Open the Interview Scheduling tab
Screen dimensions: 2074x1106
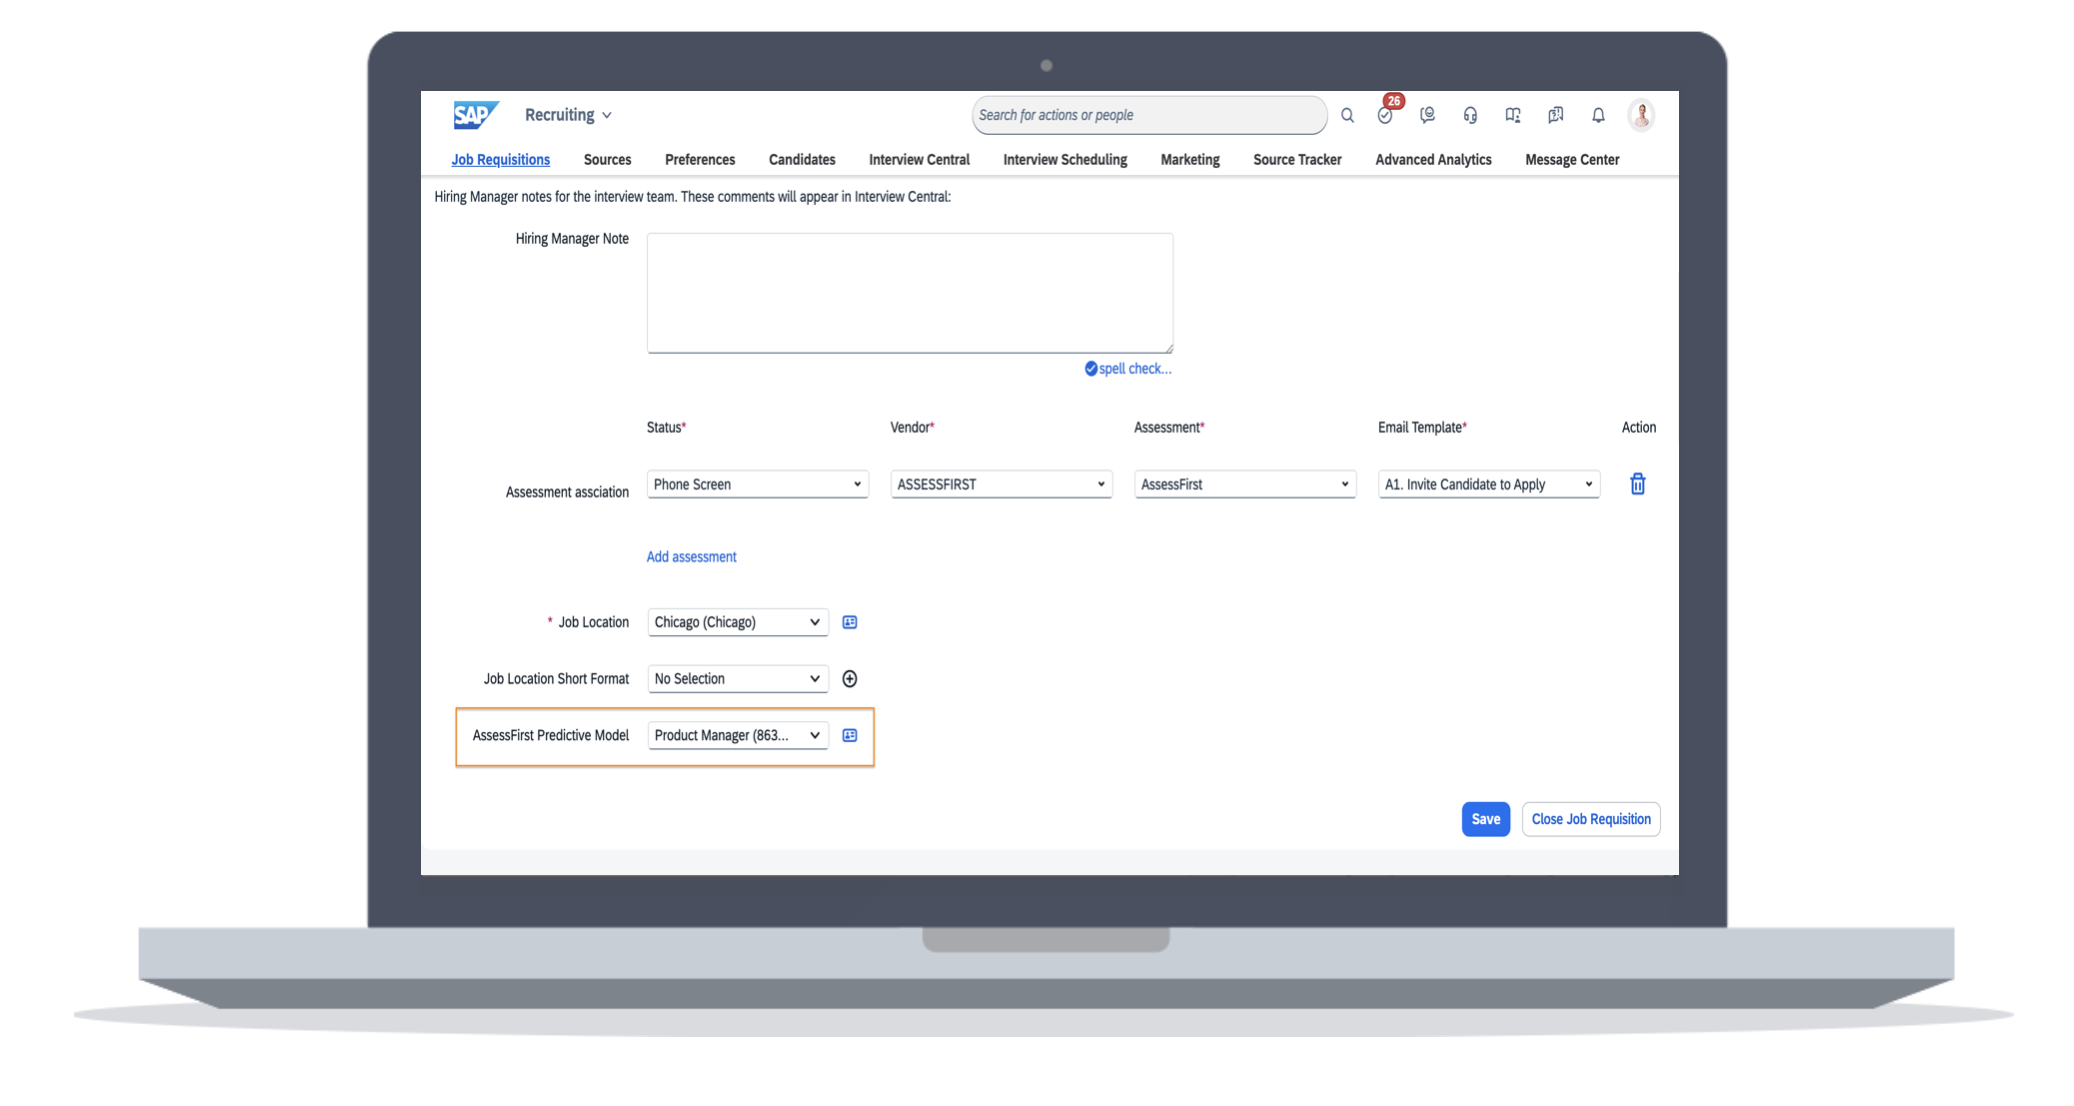pos(1064,160)
